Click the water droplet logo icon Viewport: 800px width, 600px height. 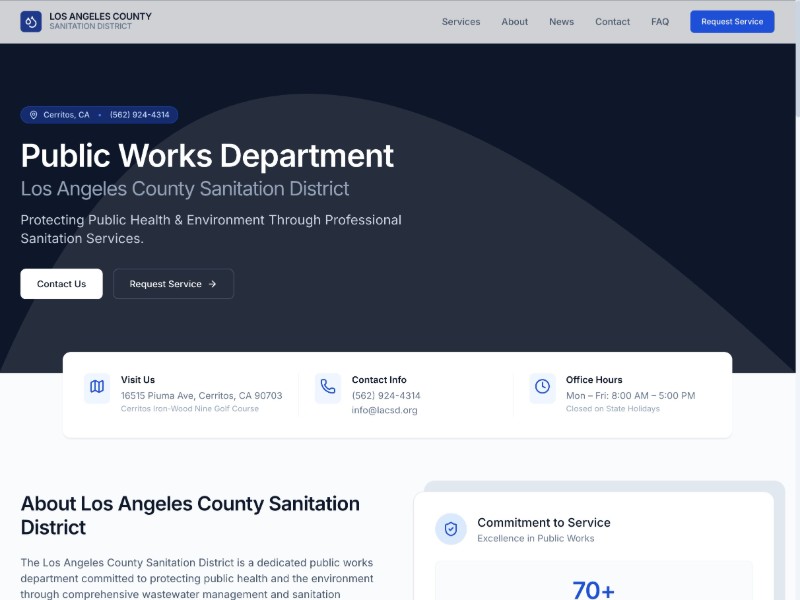(31, 21)
